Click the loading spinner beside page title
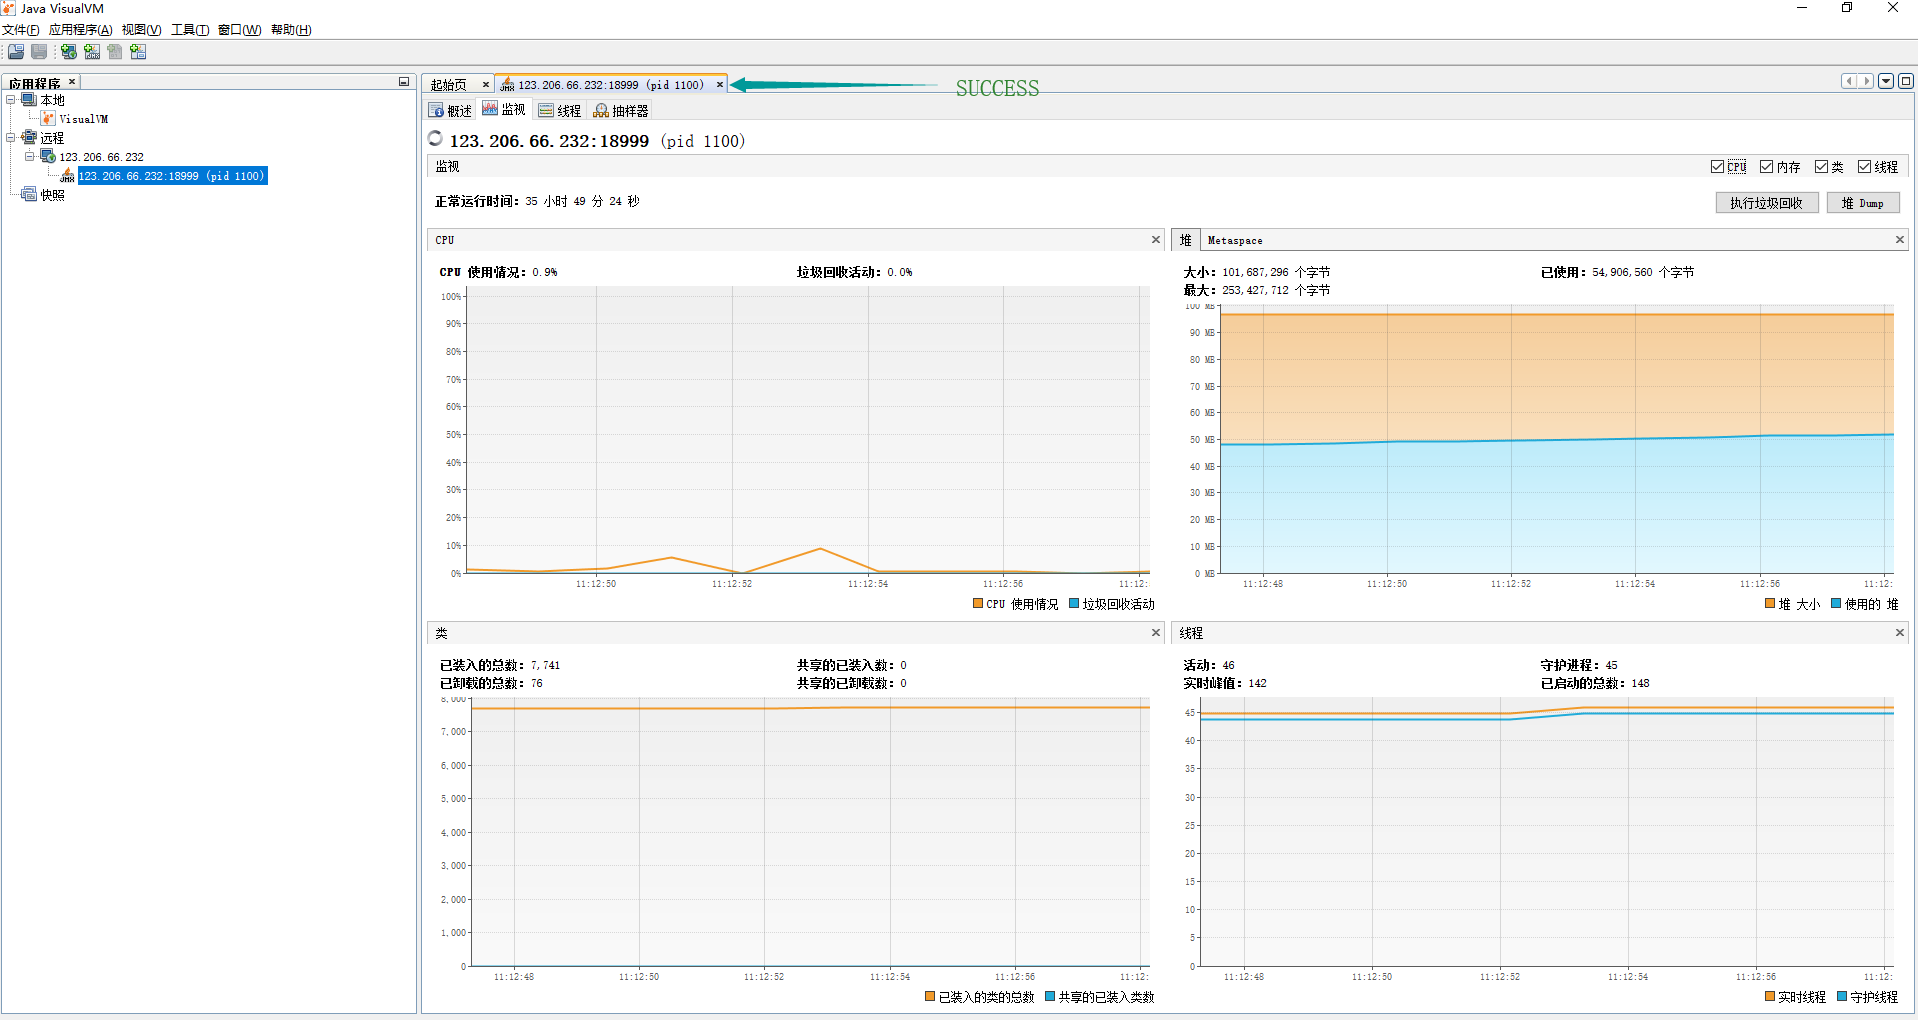Viewport: 1918px width, 1020px height. pyautogui.click(x=435, y=139)
